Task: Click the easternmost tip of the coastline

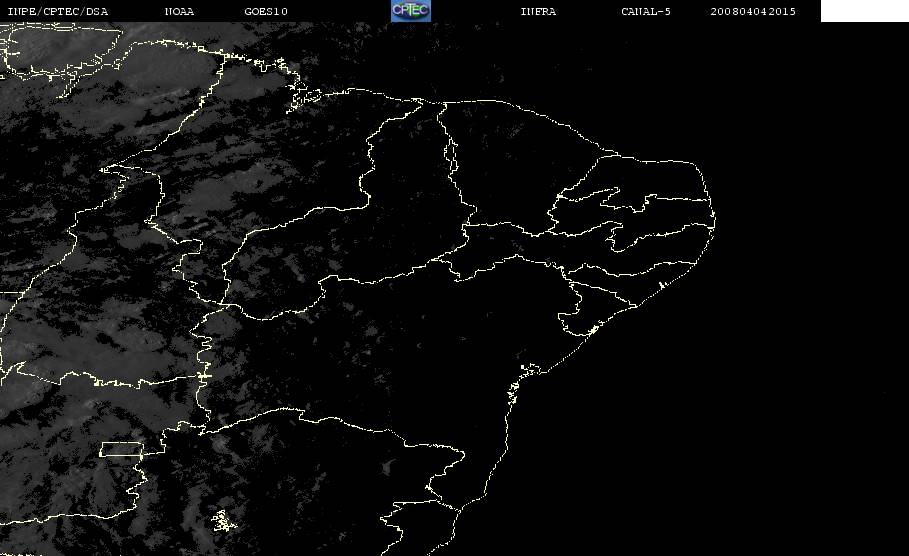Action: point(715,220)
